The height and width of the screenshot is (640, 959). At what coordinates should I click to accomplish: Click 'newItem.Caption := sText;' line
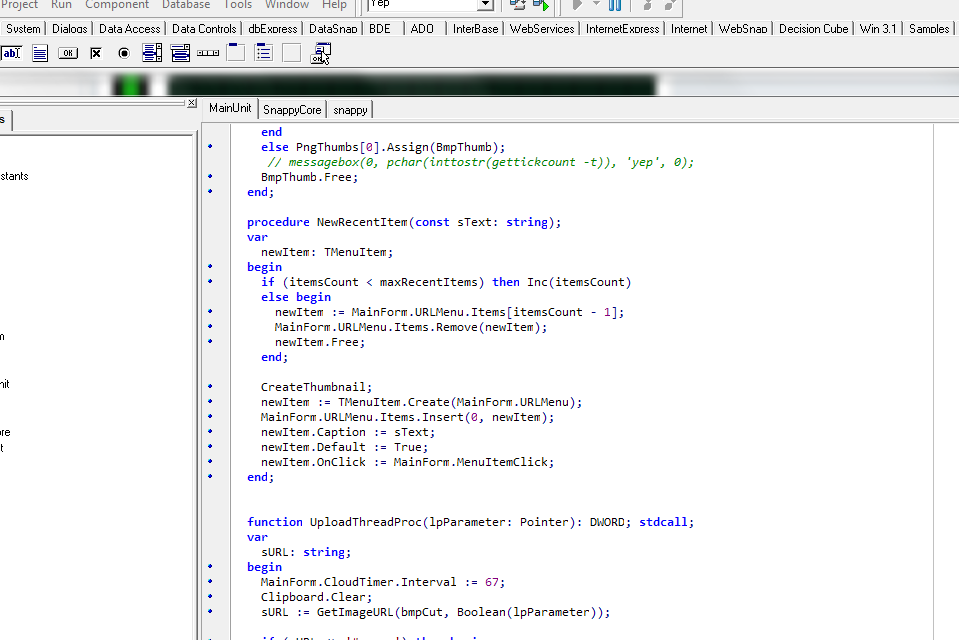348,432
